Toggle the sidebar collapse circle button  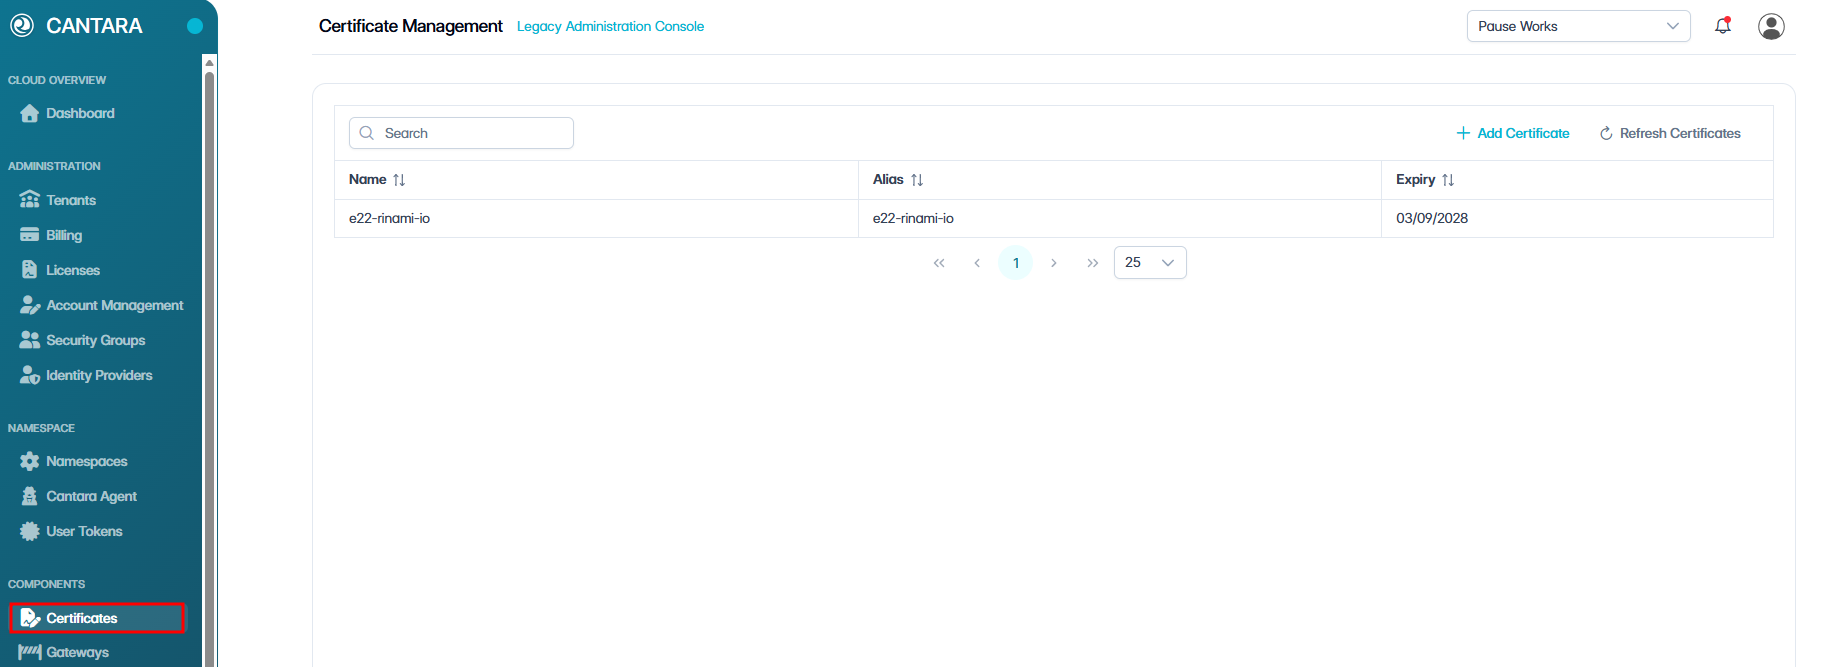click(195, 26)
